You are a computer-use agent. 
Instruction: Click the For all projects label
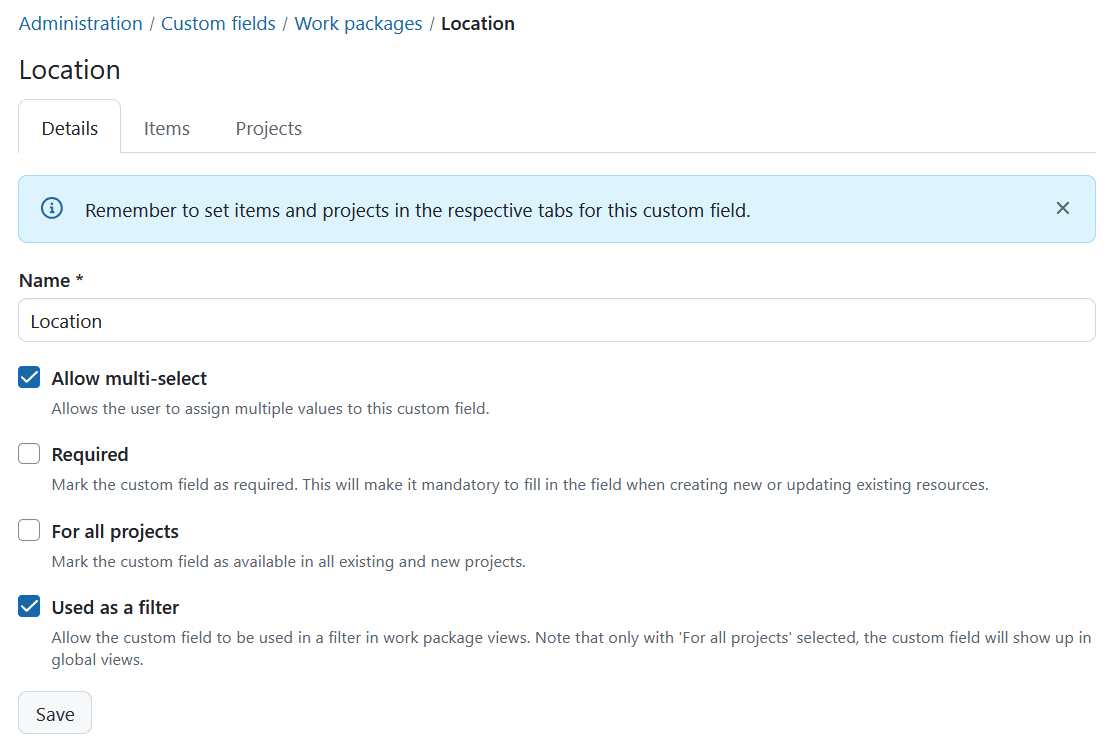pyautogui.click(x=114, y=531)
